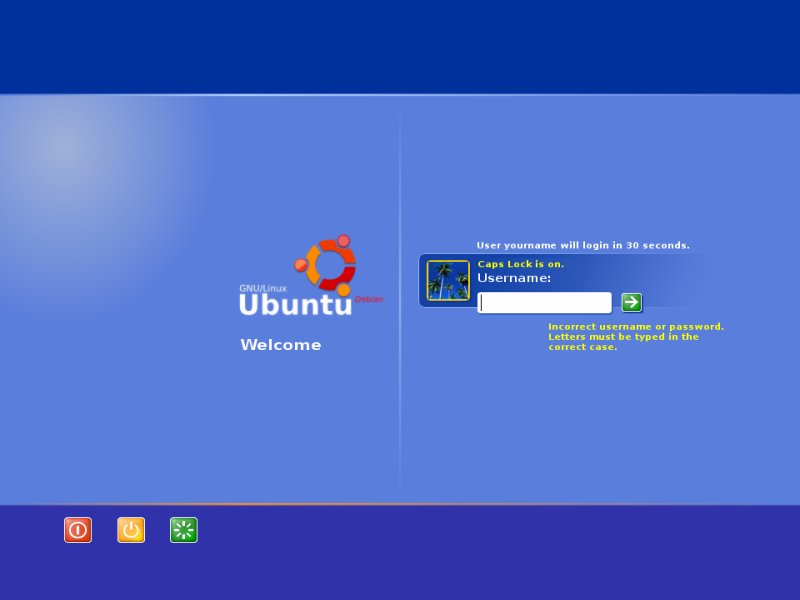
Task: Click the 'Username:' label
Action: [514, 278]
